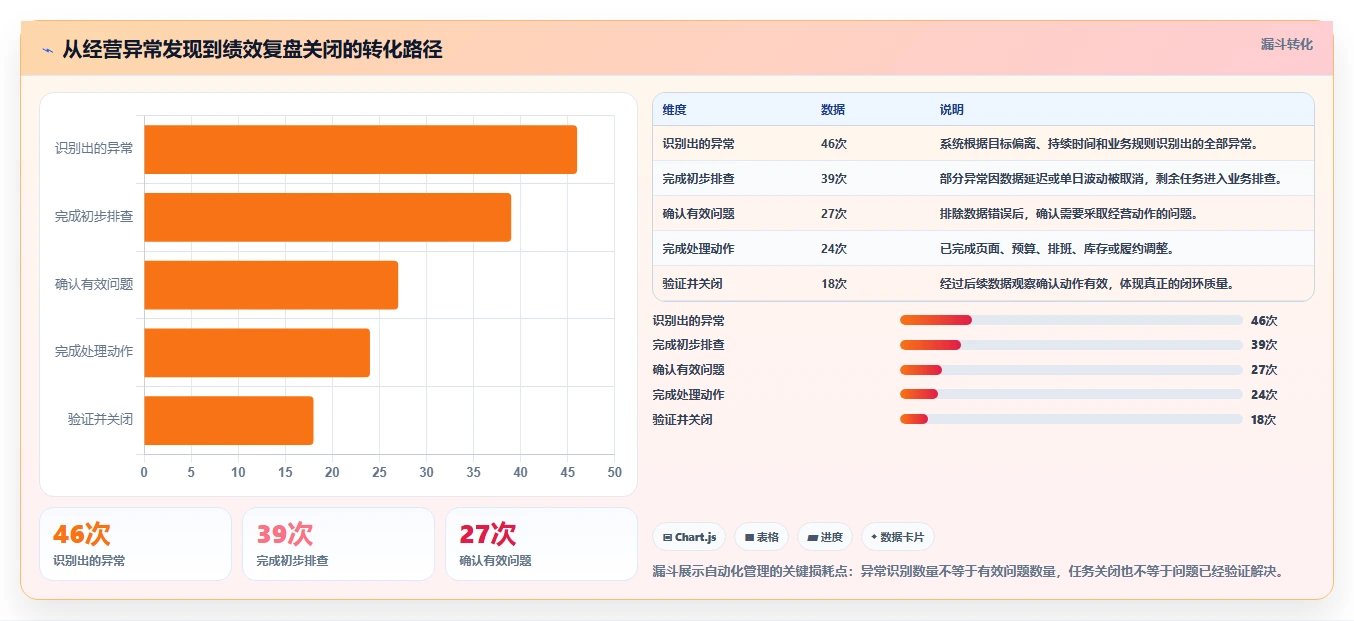The width and height of the screenshot is (1354, 621).
Task: Click the 24次 value in the table
Action: pos(834,249)
